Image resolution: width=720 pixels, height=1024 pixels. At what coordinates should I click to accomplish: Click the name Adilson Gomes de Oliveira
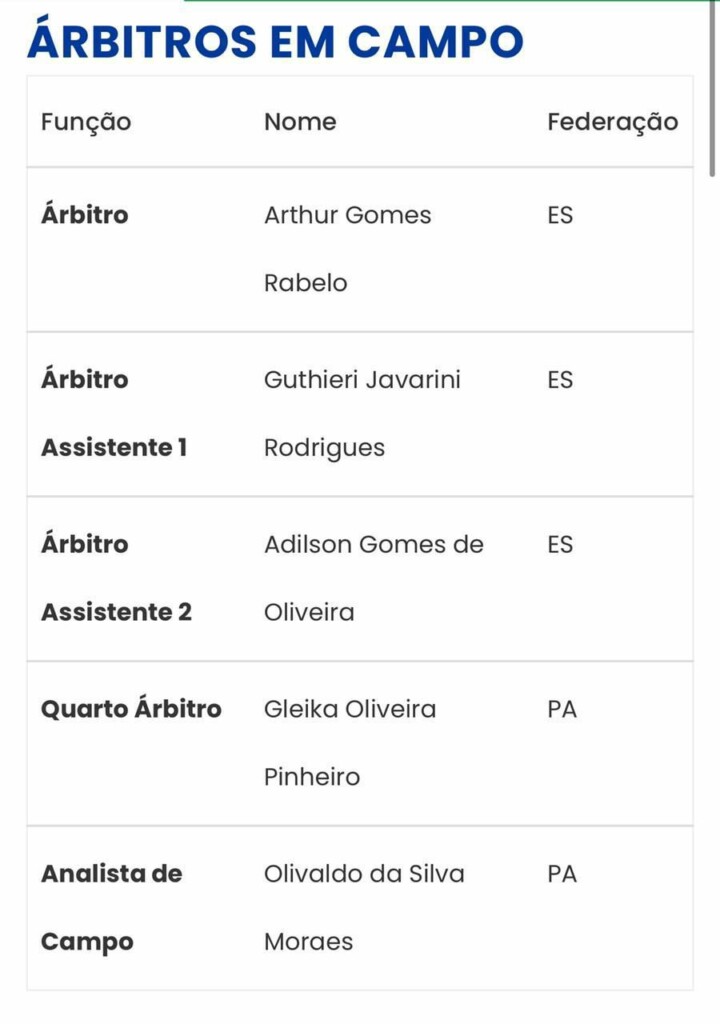[x=374, y=578]
